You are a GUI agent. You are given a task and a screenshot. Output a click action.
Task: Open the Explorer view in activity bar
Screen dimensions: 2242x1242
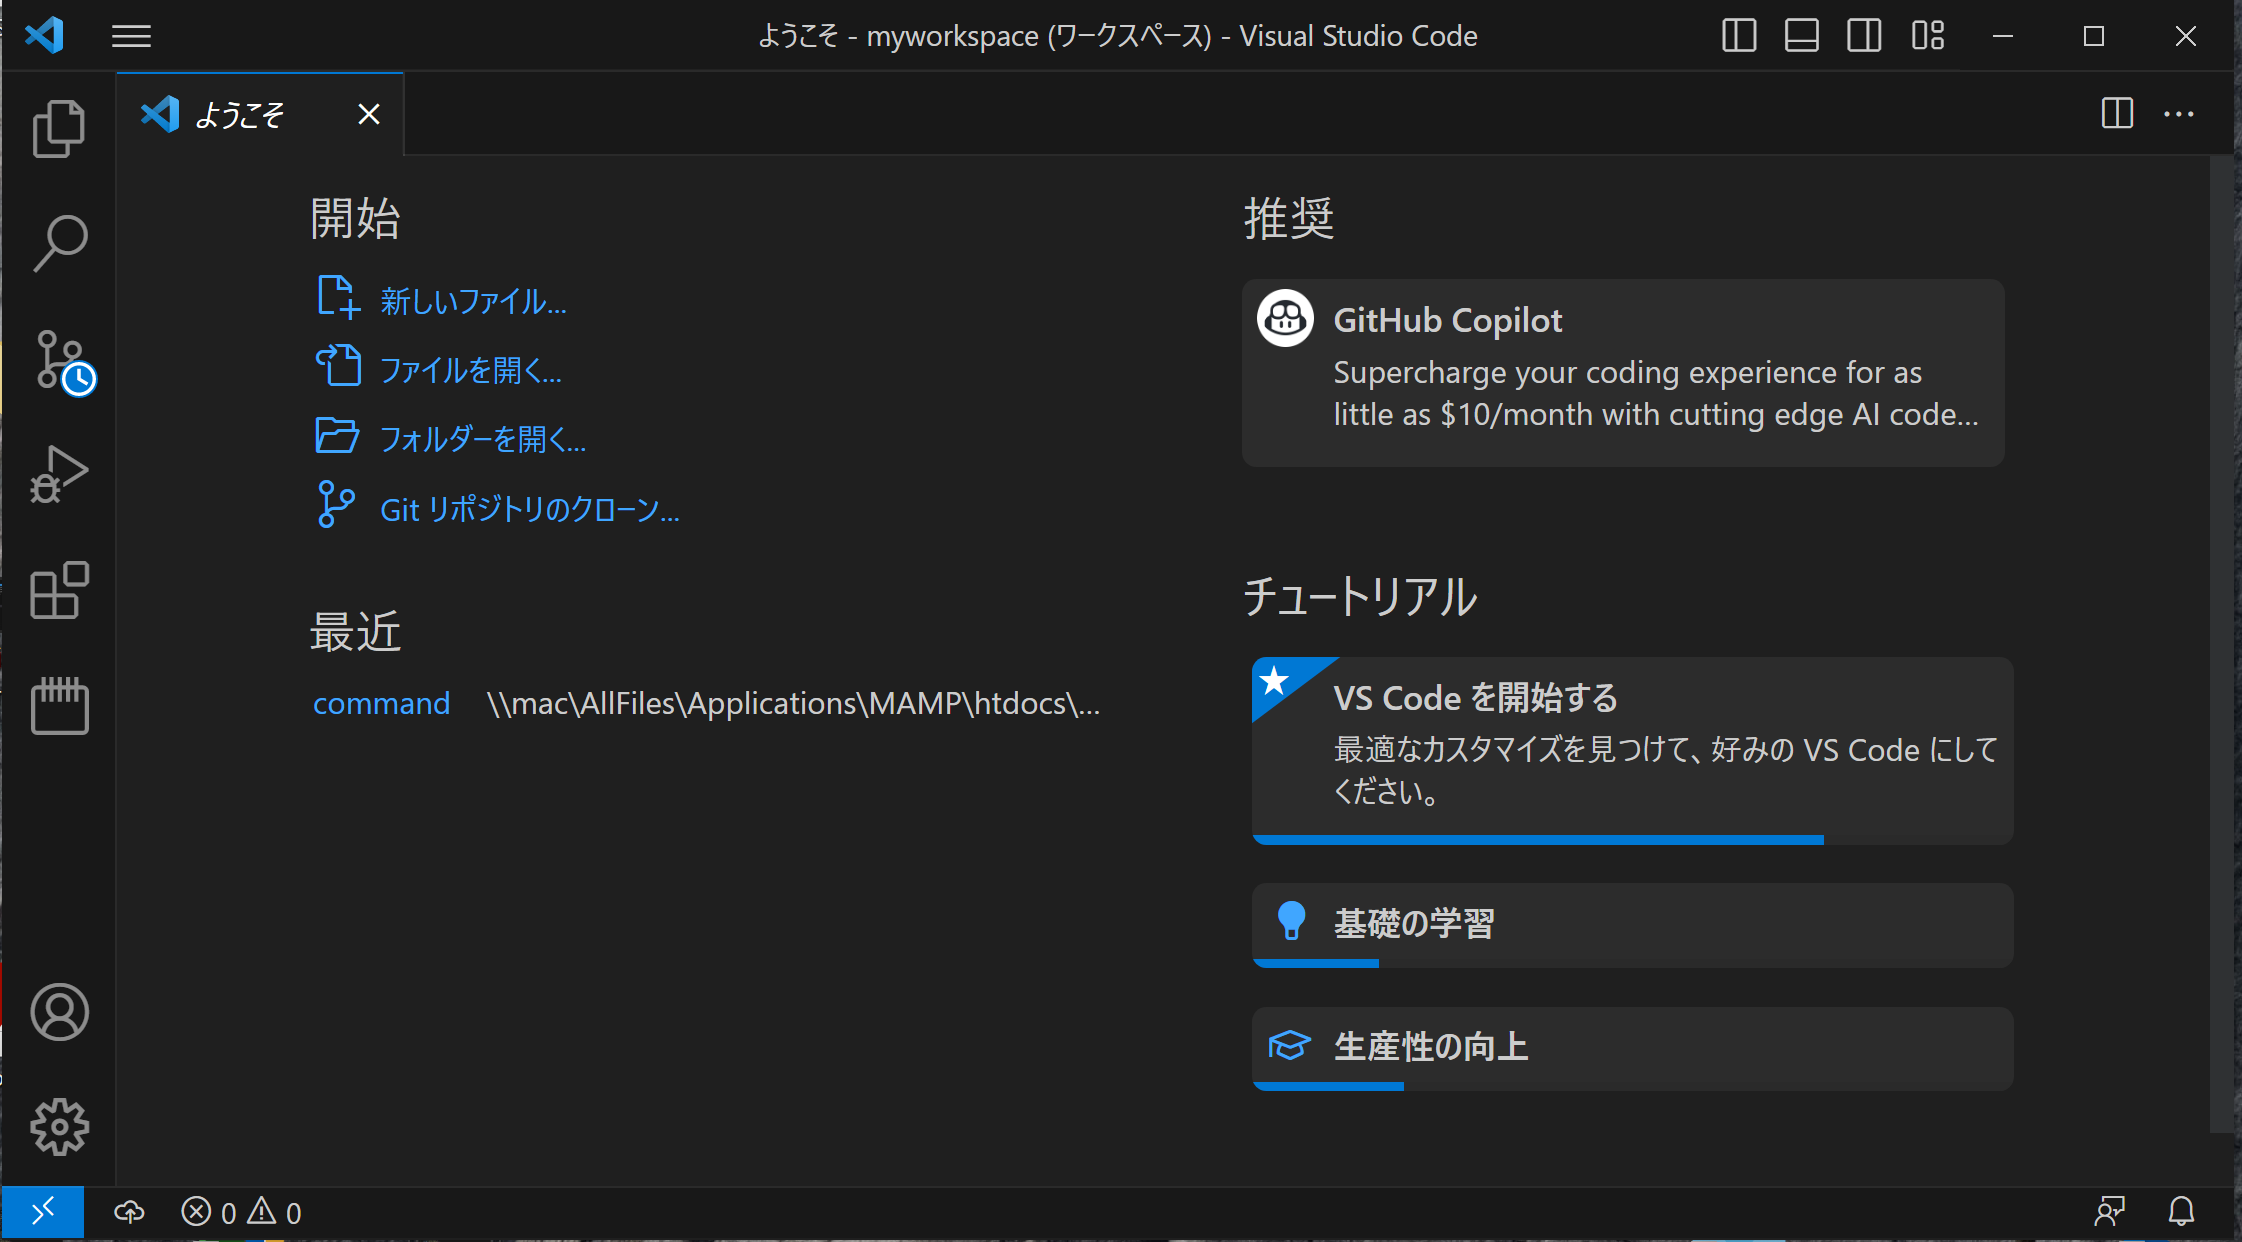(x=59, y=129)
